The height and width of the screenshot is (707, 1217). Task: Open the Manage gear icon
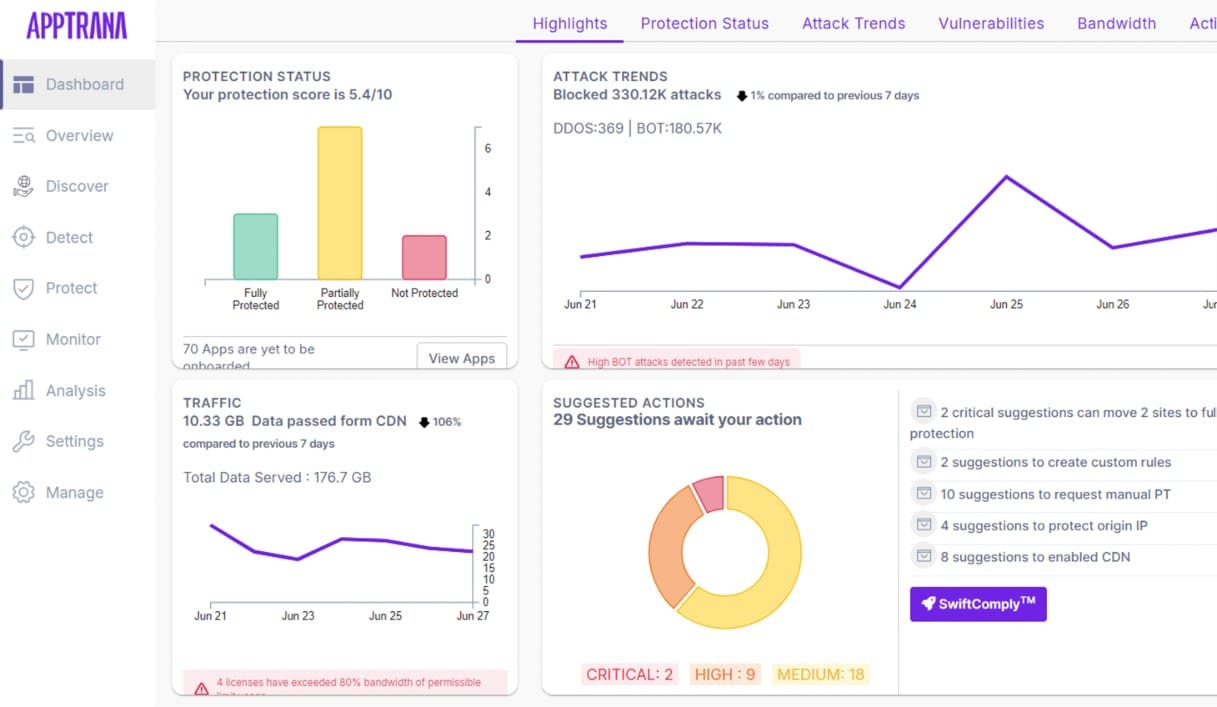coord(24,492)
